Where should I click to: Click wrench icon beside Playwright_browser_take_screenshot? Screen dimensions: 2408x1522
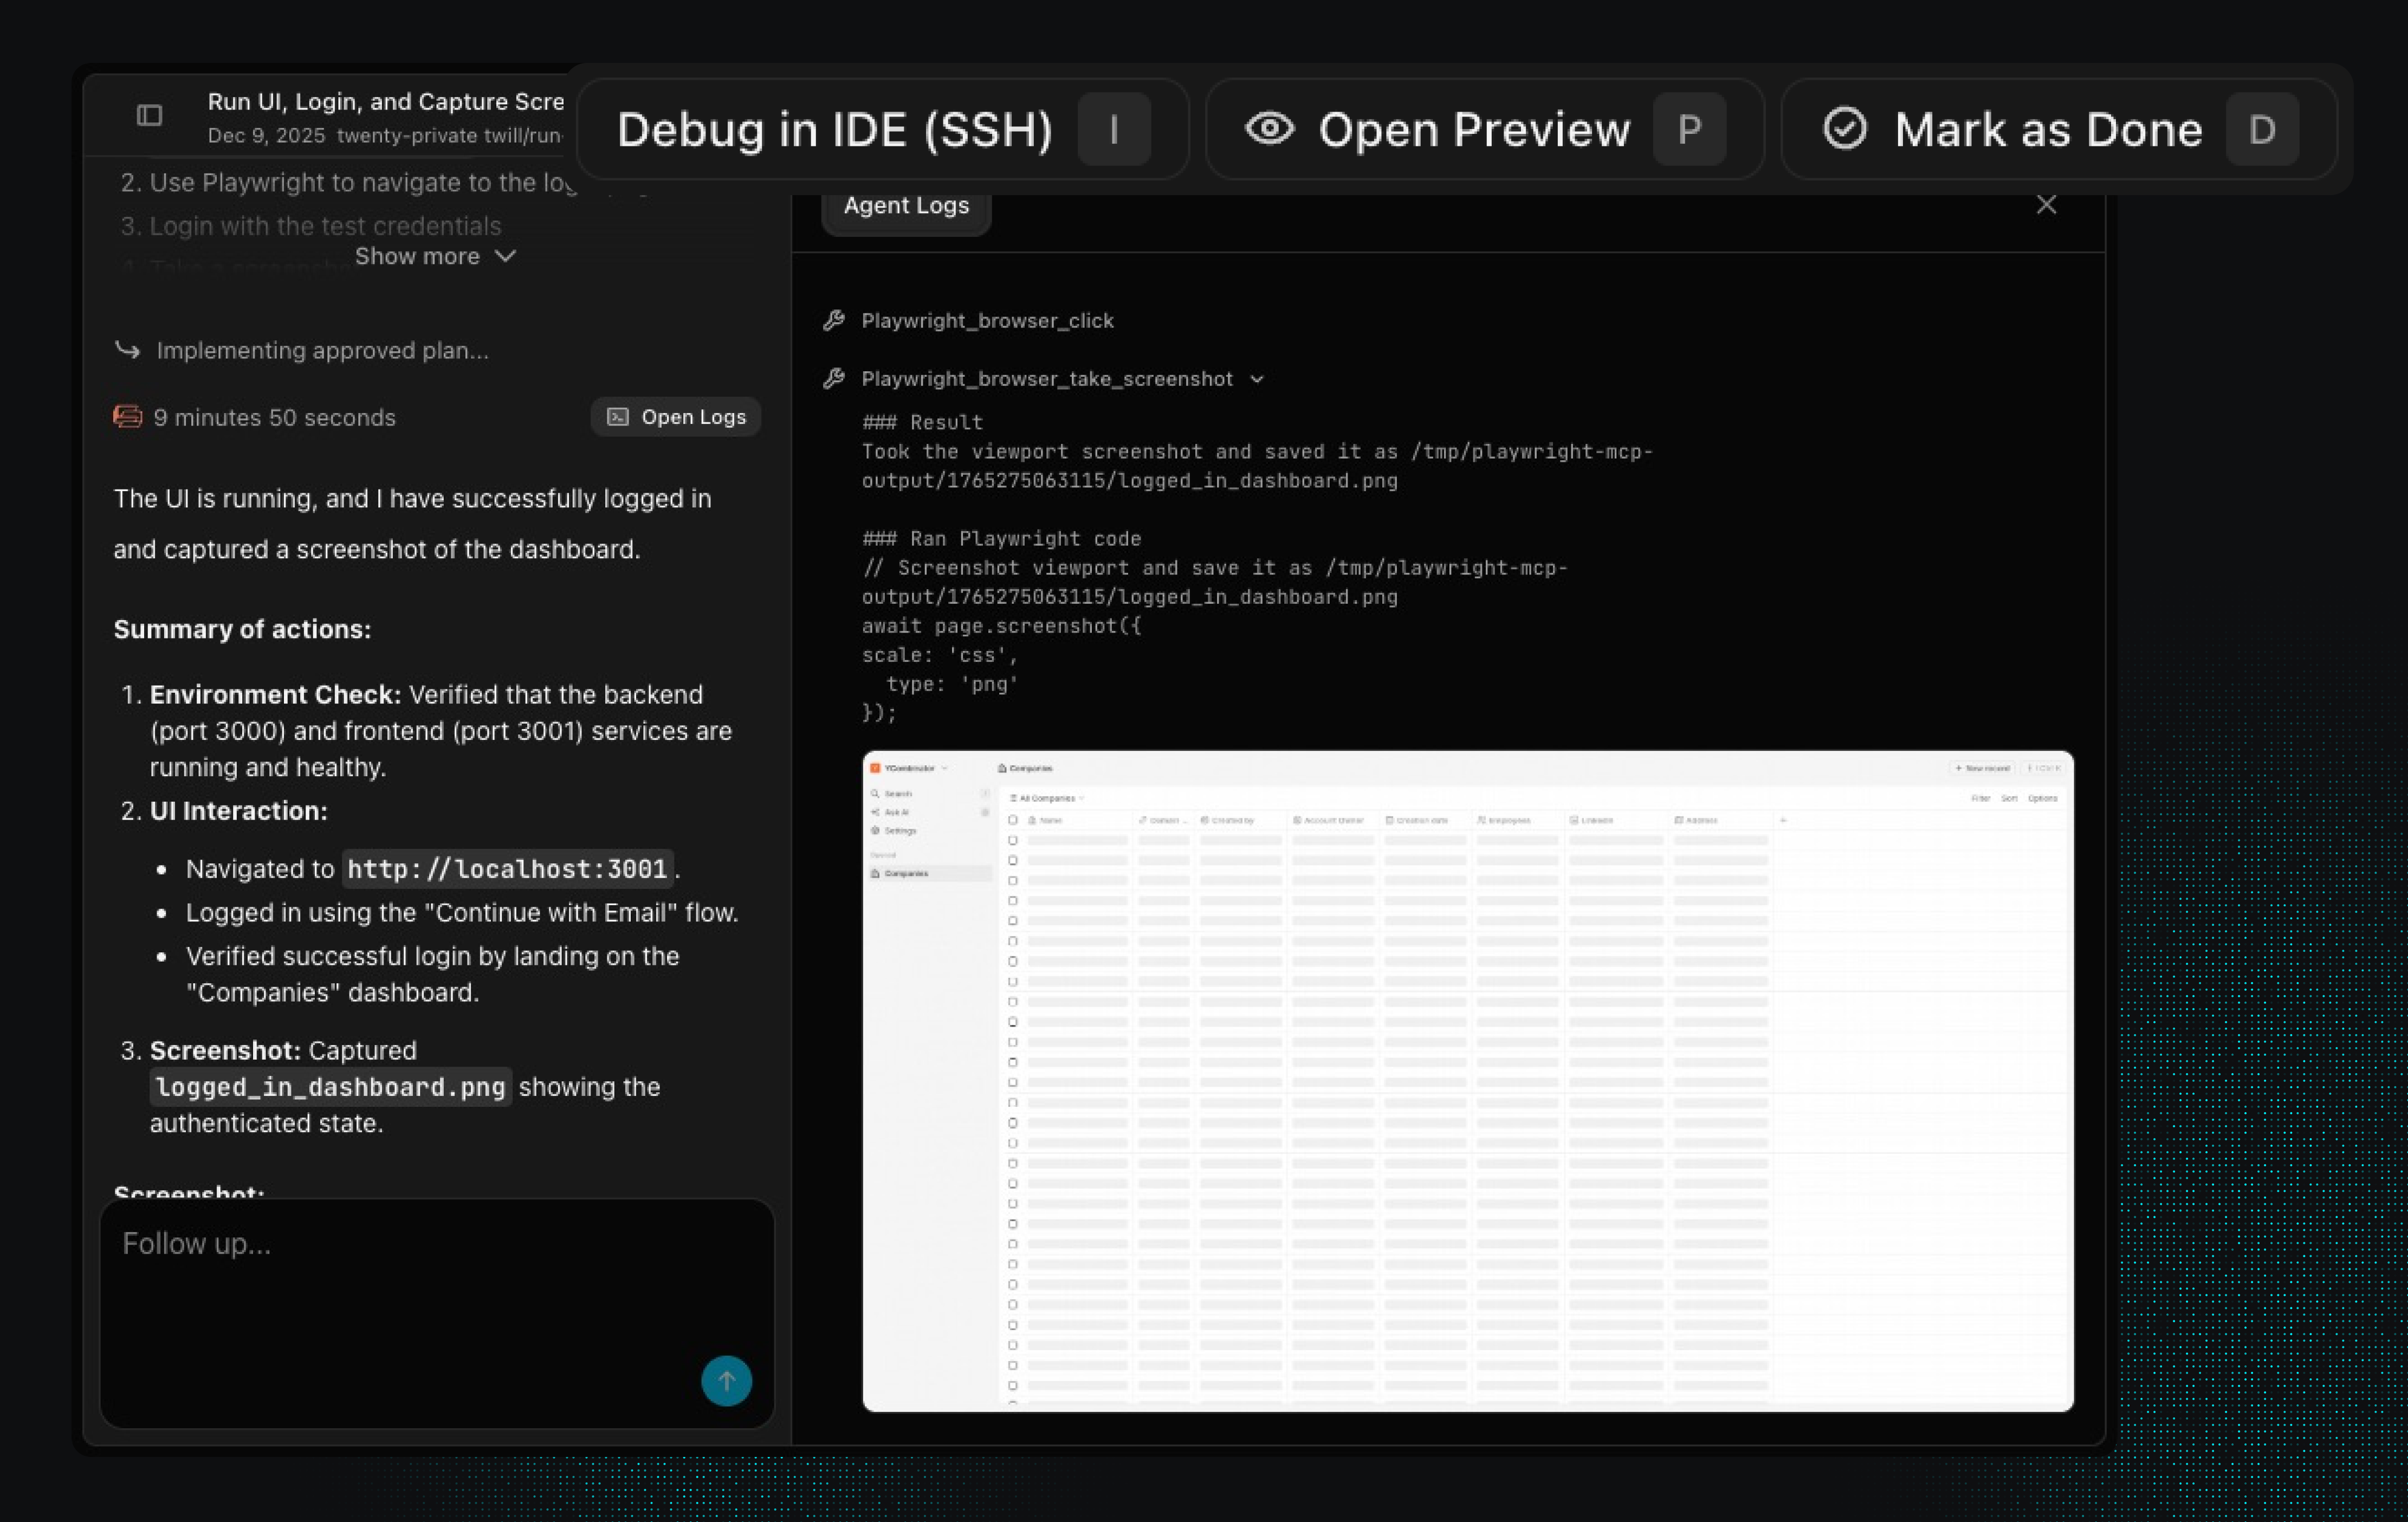coord(833,379)
